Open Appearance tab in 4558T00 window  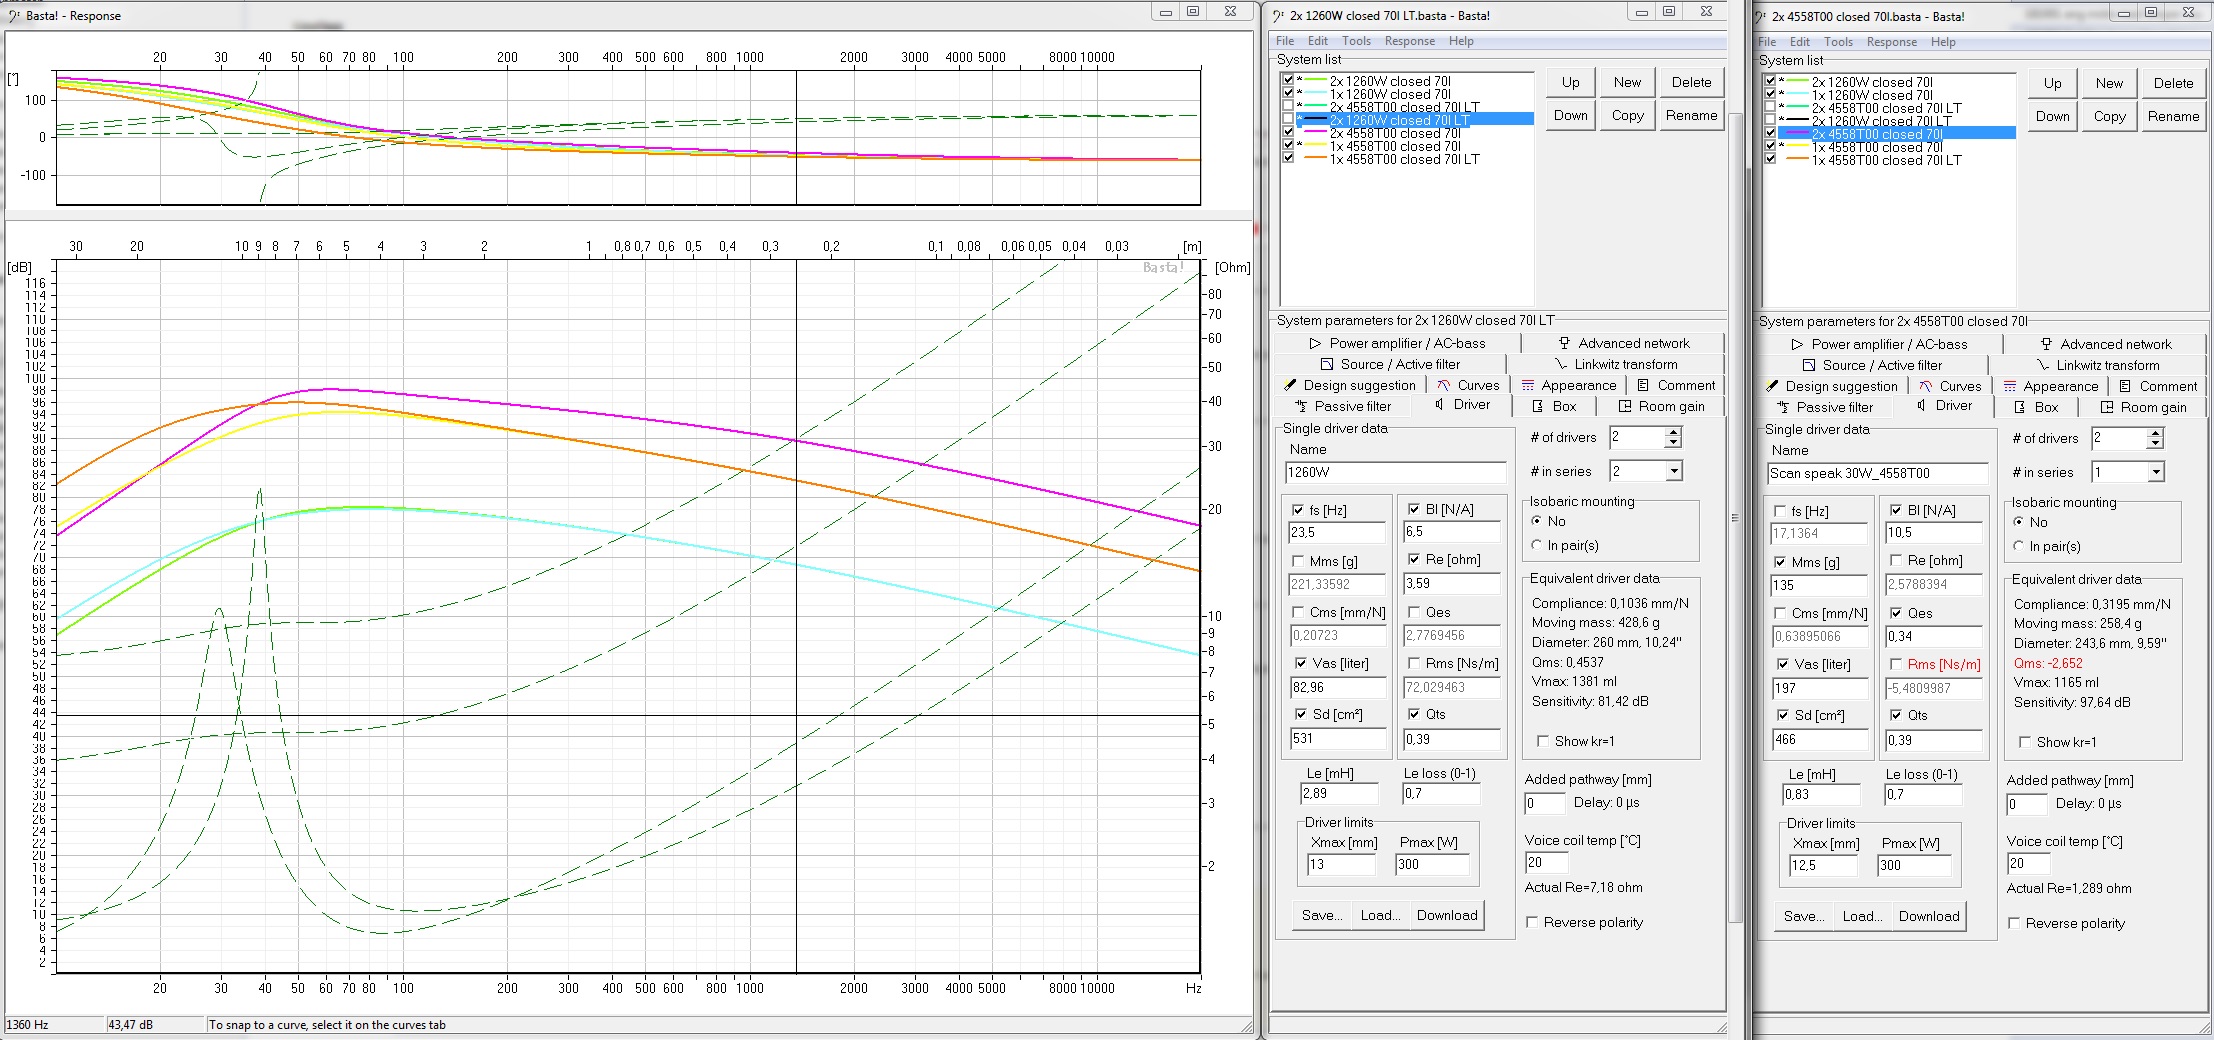point(2050,386)
